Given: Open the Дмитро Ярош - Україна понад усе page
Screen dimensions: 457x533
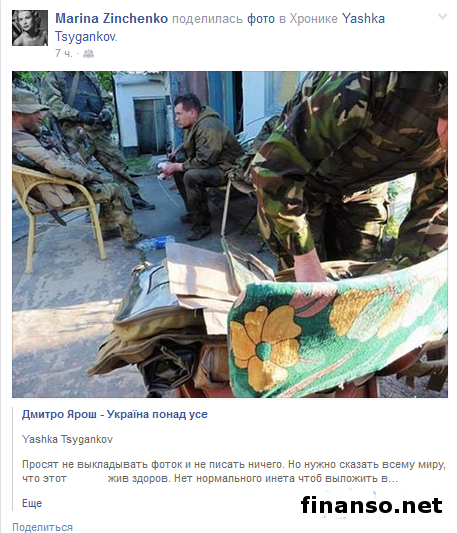Looking at the screenshot, I should pyautogui.click(x=115, y=414).
